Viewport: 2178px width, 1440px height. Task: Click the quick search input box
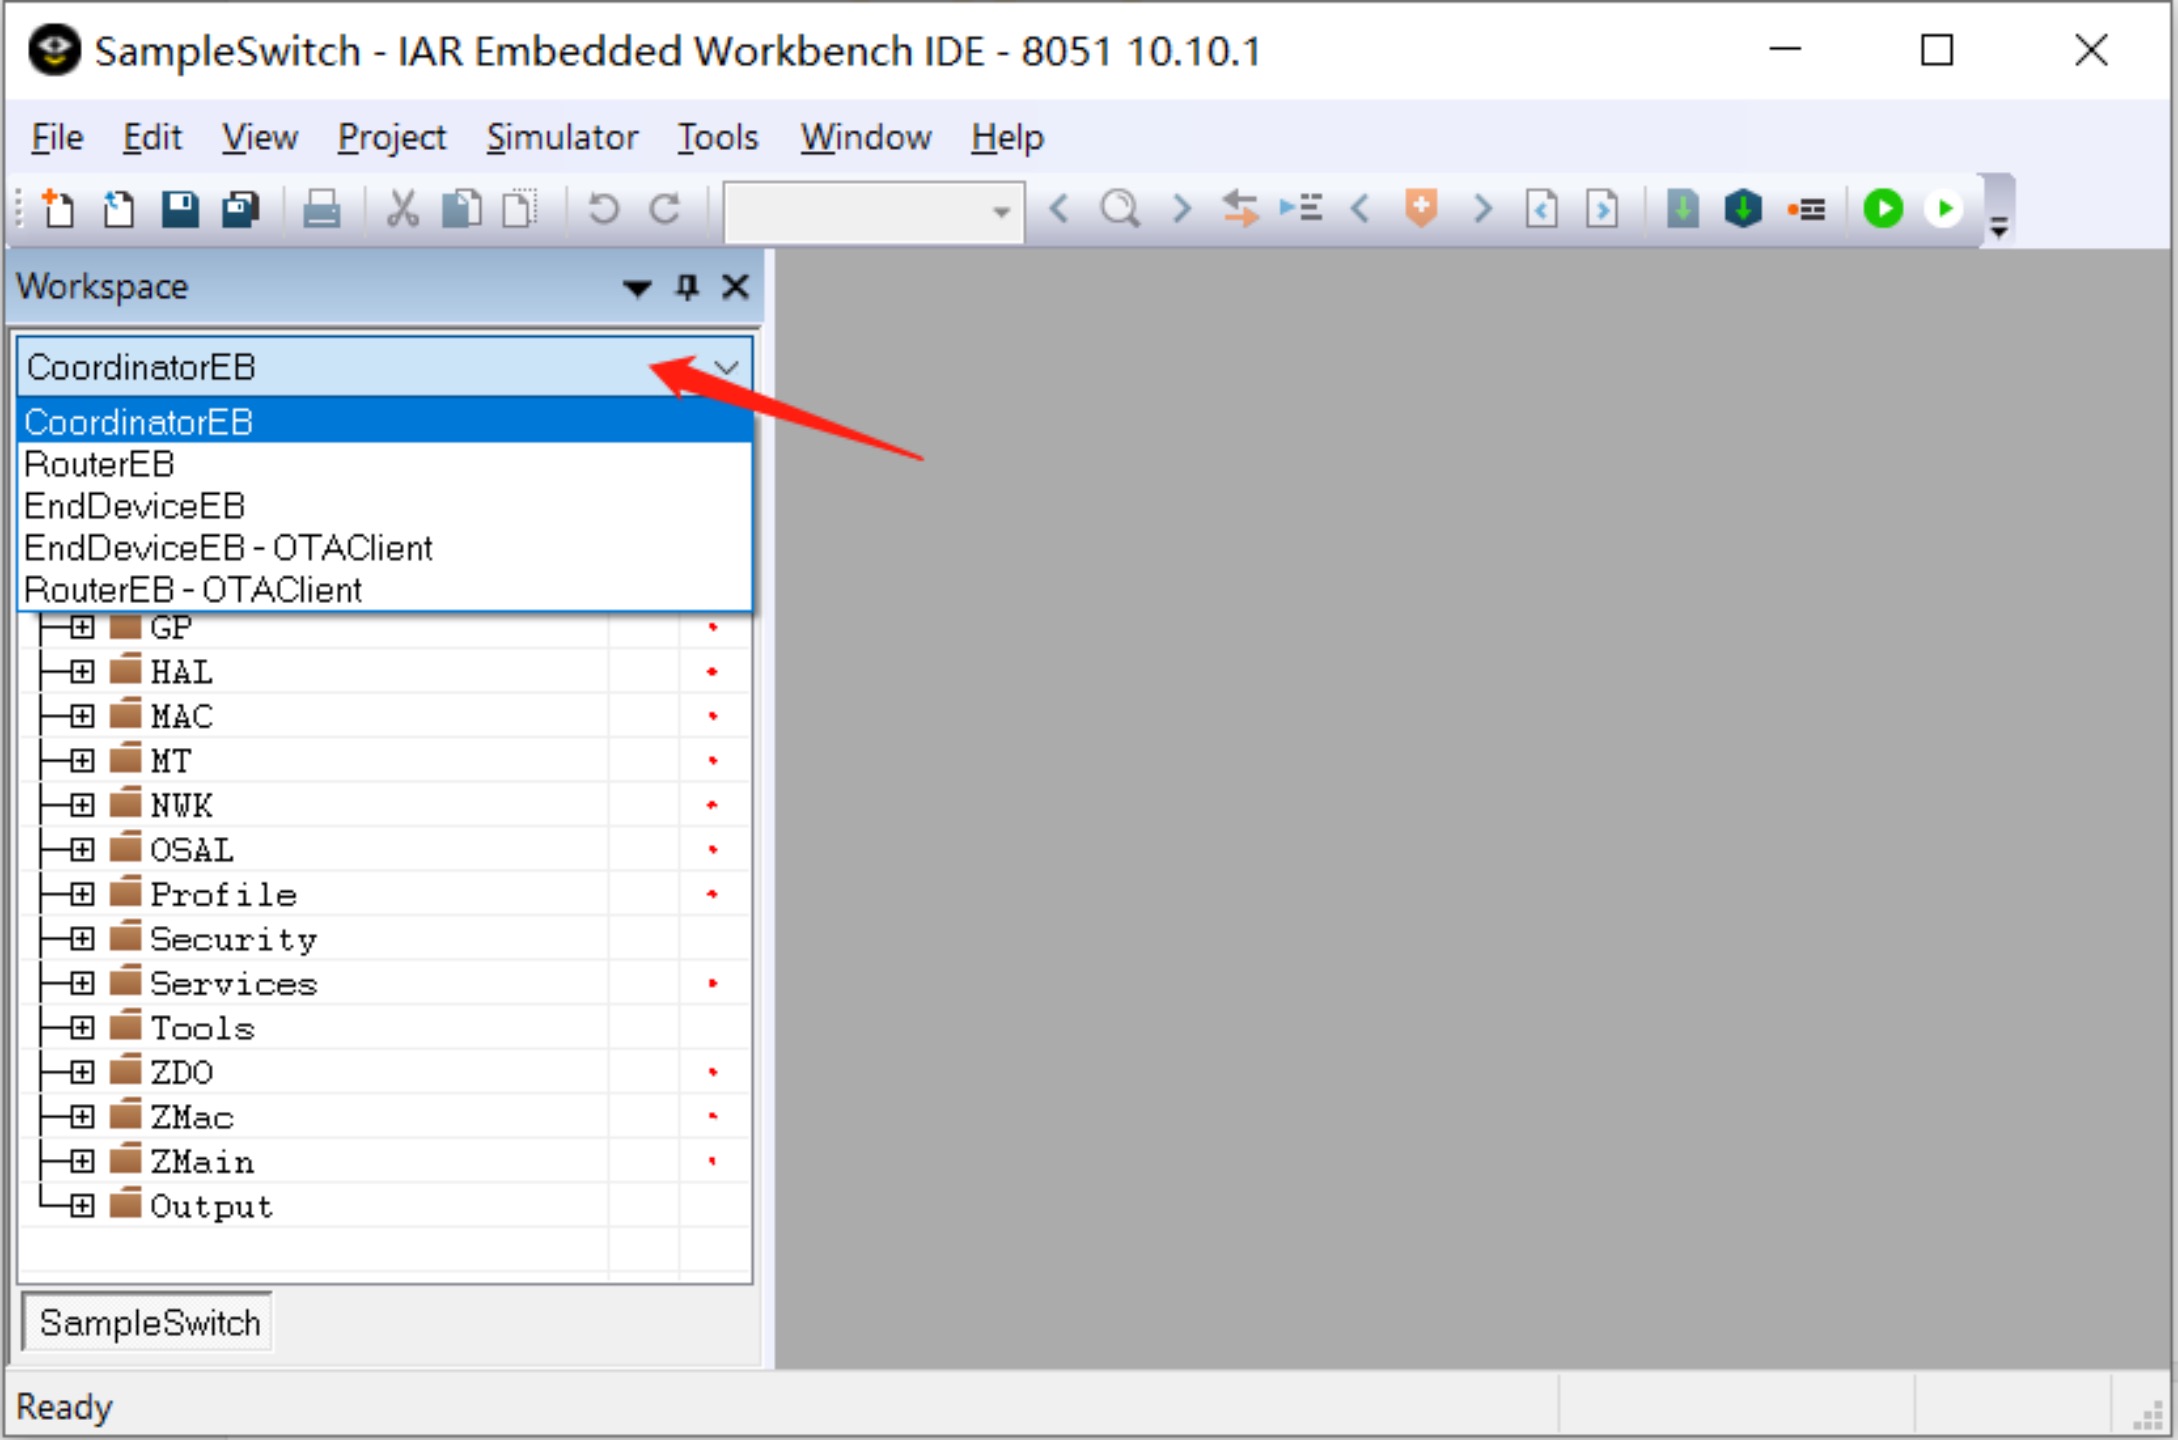860,211
